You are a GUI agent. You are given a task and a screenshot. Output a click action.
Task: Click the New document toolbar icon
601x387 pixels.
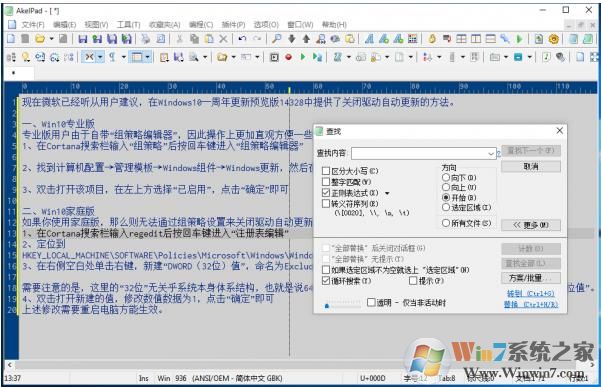tap(11, 39)
